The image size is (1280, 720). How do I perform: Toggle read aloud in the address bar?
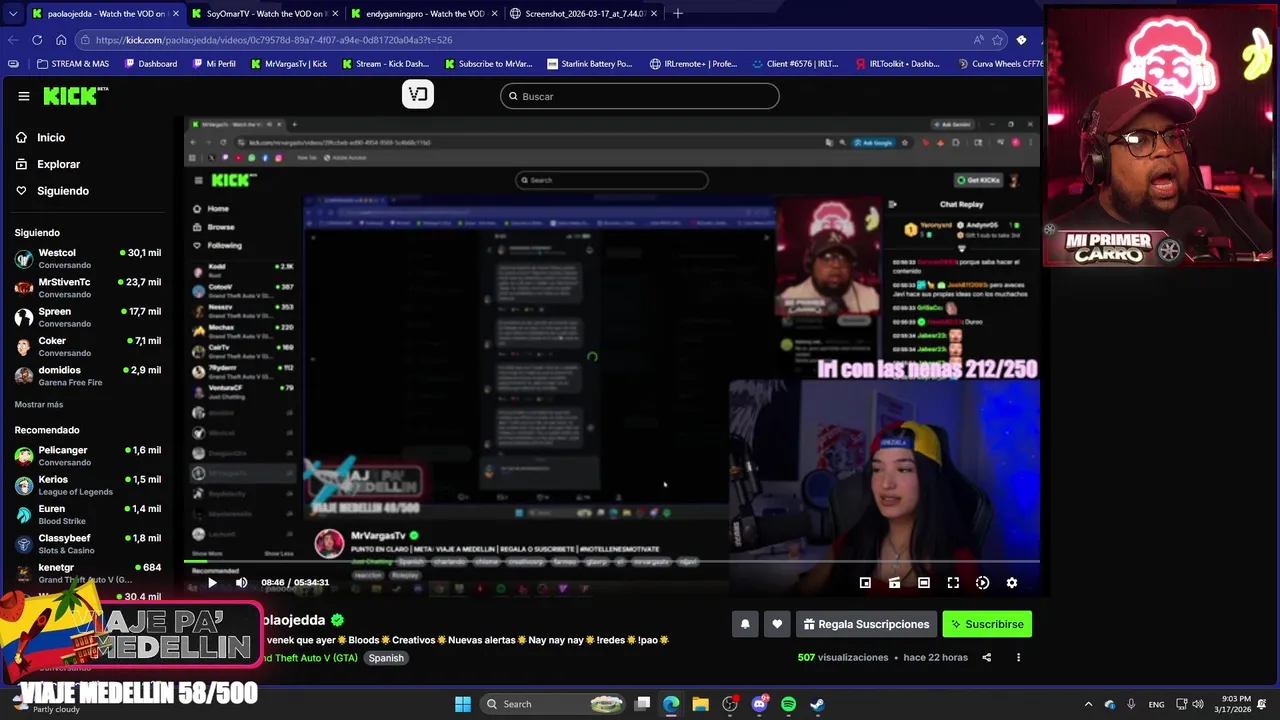(x=978, y=40)
